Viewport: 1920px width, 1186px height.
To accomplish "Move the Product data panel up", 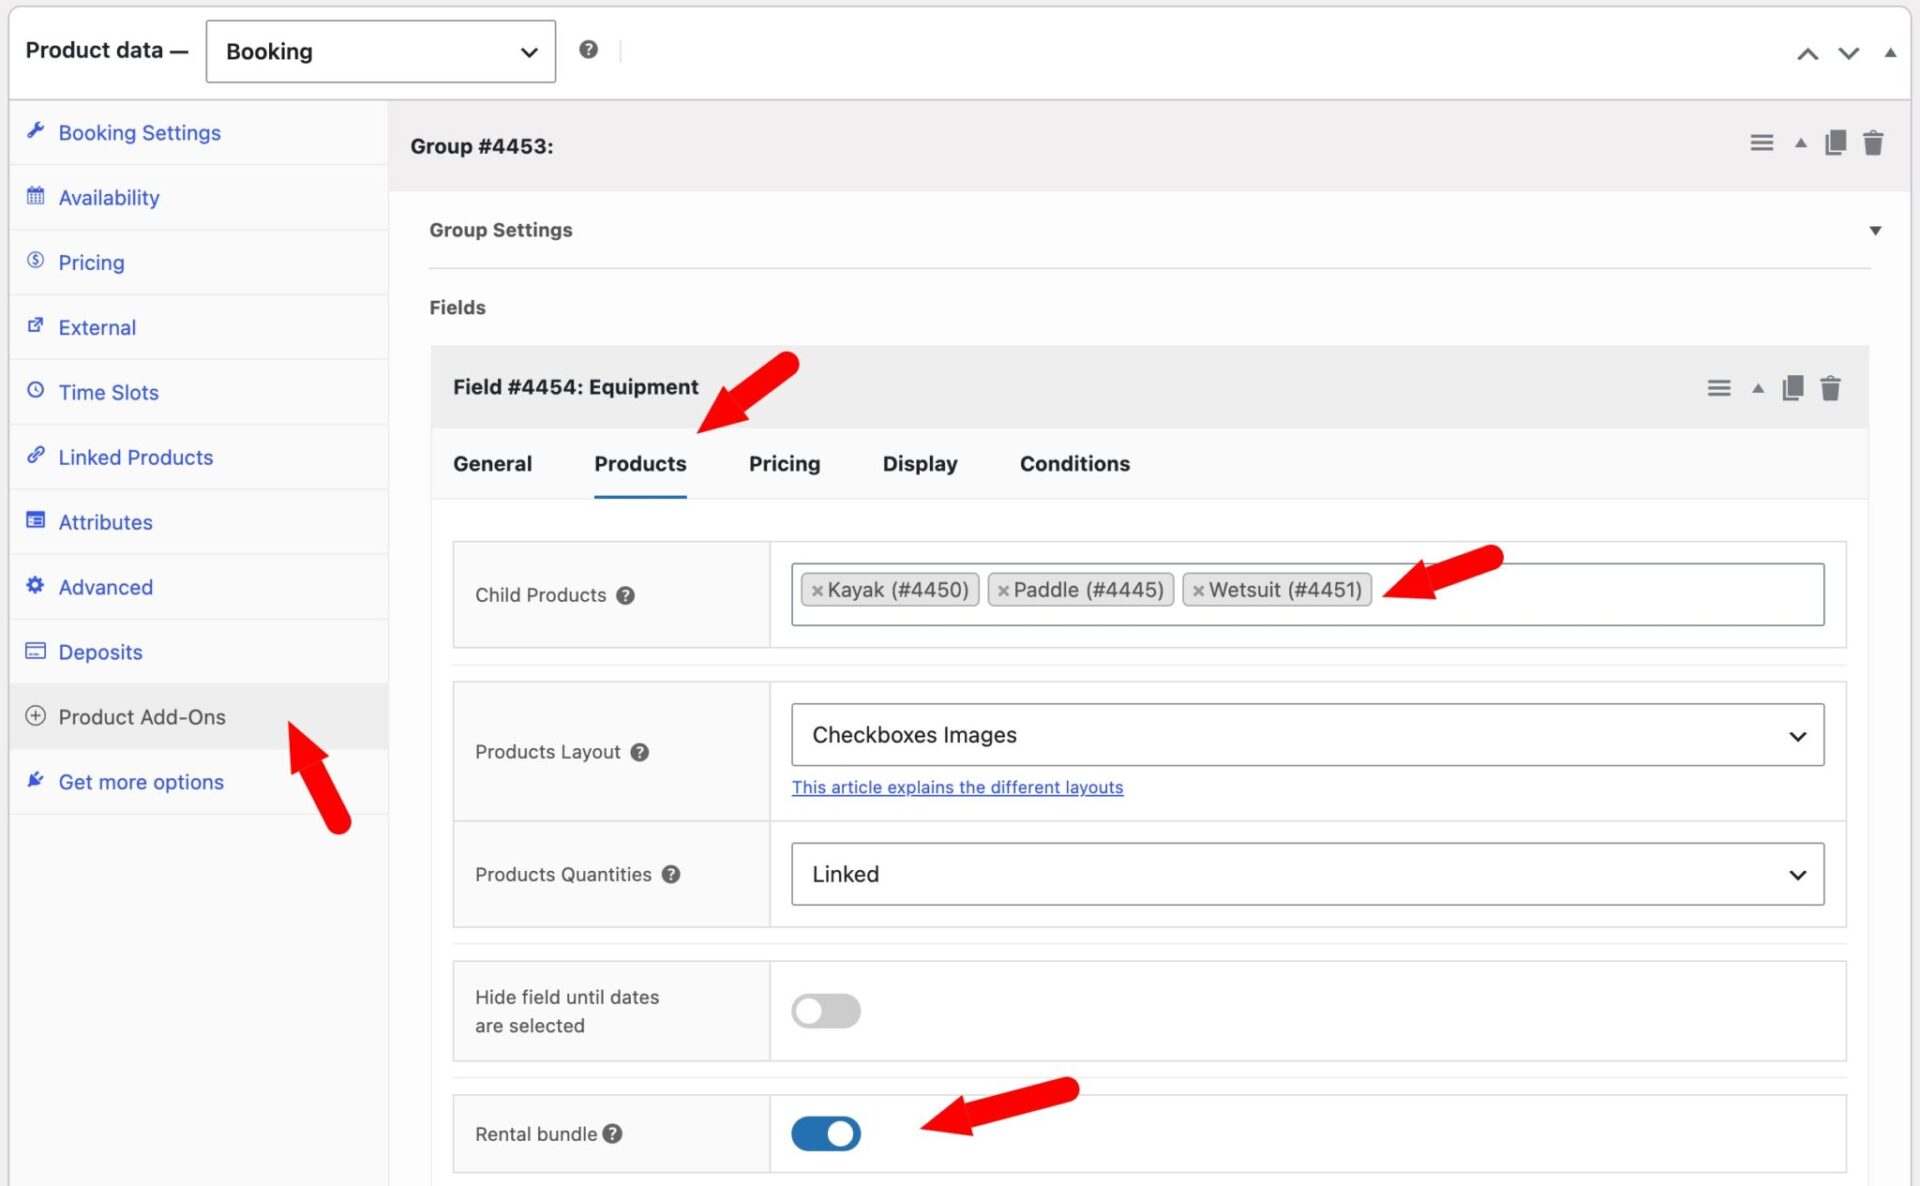I will 1807,53.
